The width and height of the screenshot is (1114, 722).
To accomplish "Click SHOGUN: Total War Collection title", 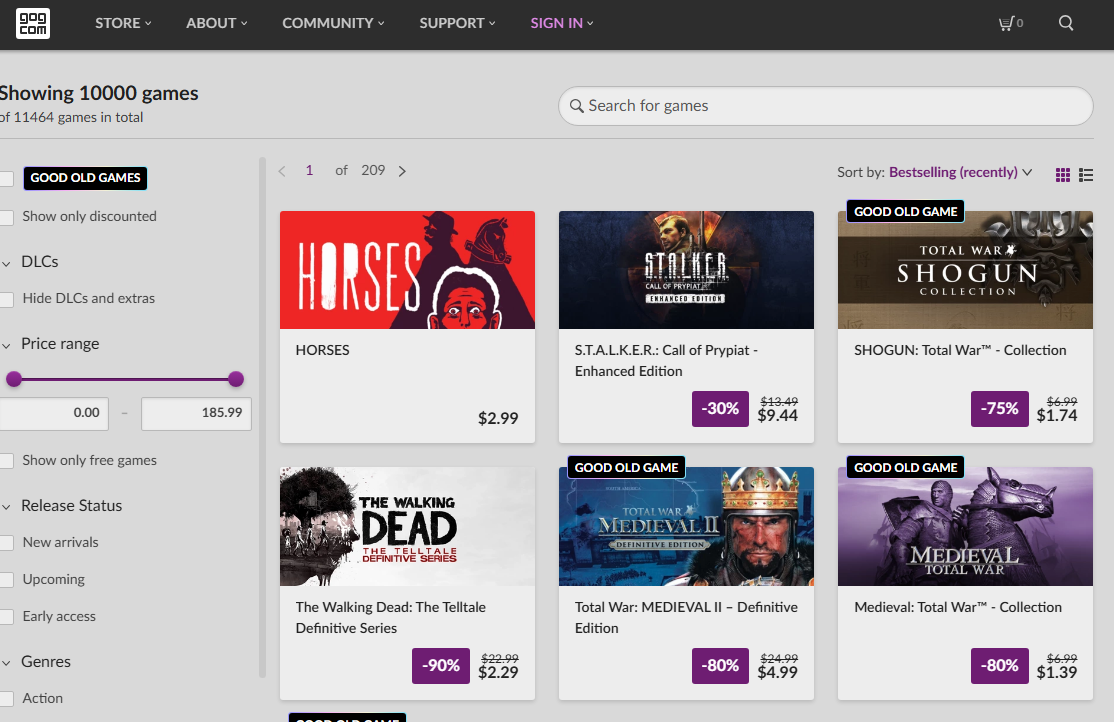I will tap(960, 350).
